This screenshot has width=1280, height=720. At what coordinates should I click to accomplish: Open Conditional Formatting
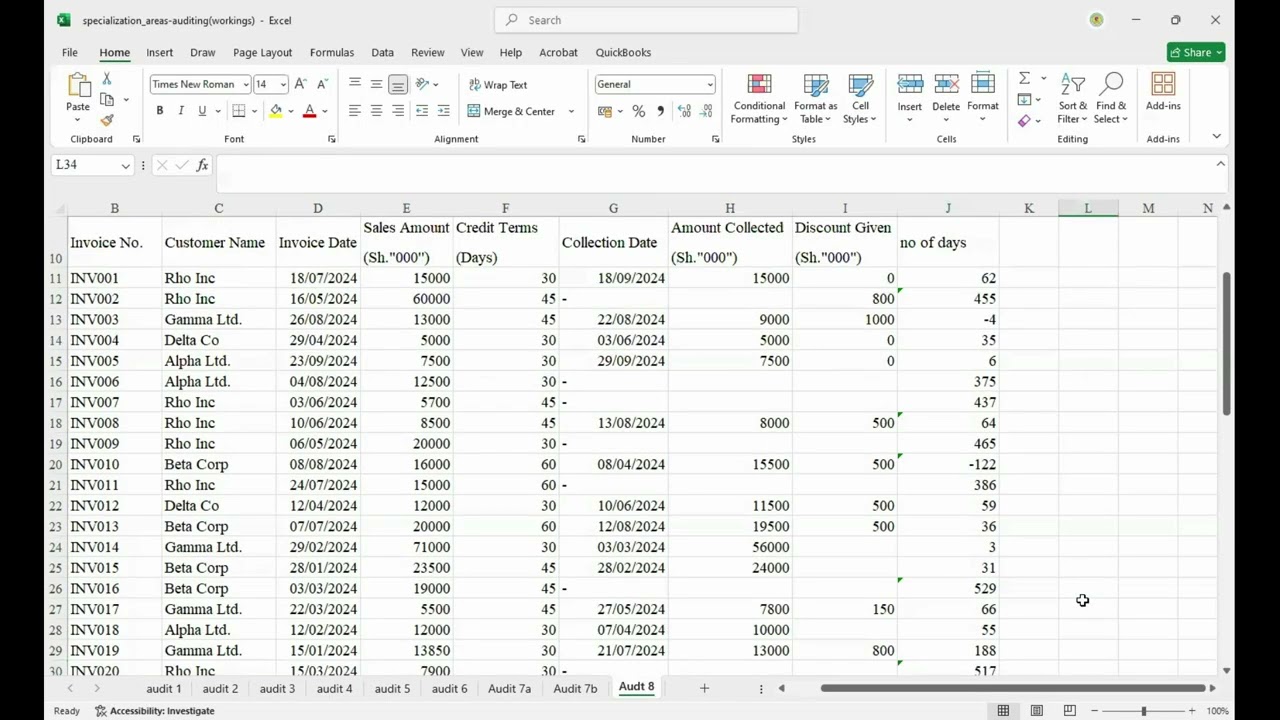click(x=759, y=99)
